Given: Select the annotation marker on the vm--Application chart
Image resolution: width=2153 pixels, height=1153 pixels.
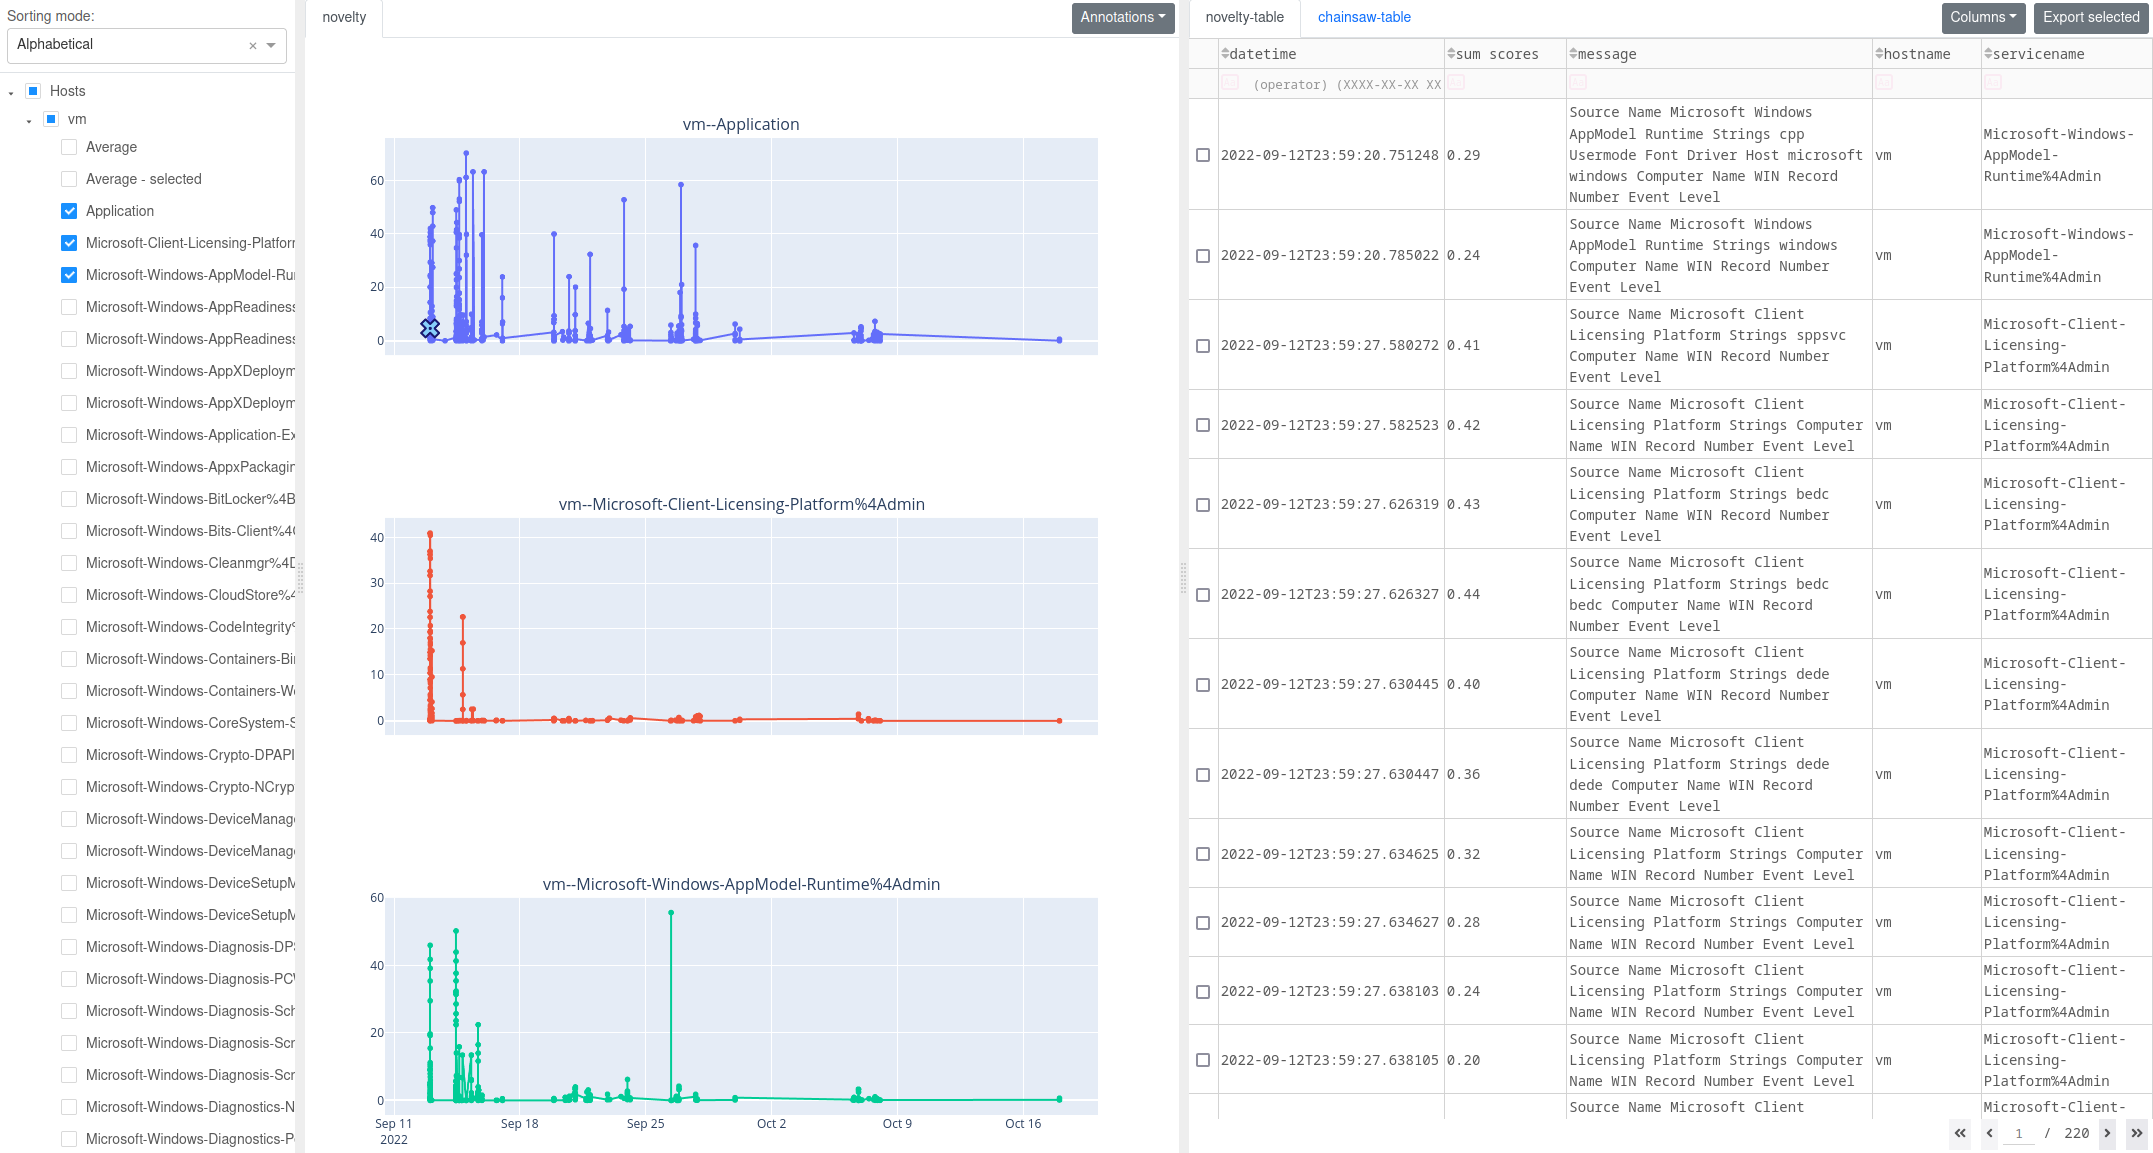Looking at the screenshot, I should click(x=430, y=327).
